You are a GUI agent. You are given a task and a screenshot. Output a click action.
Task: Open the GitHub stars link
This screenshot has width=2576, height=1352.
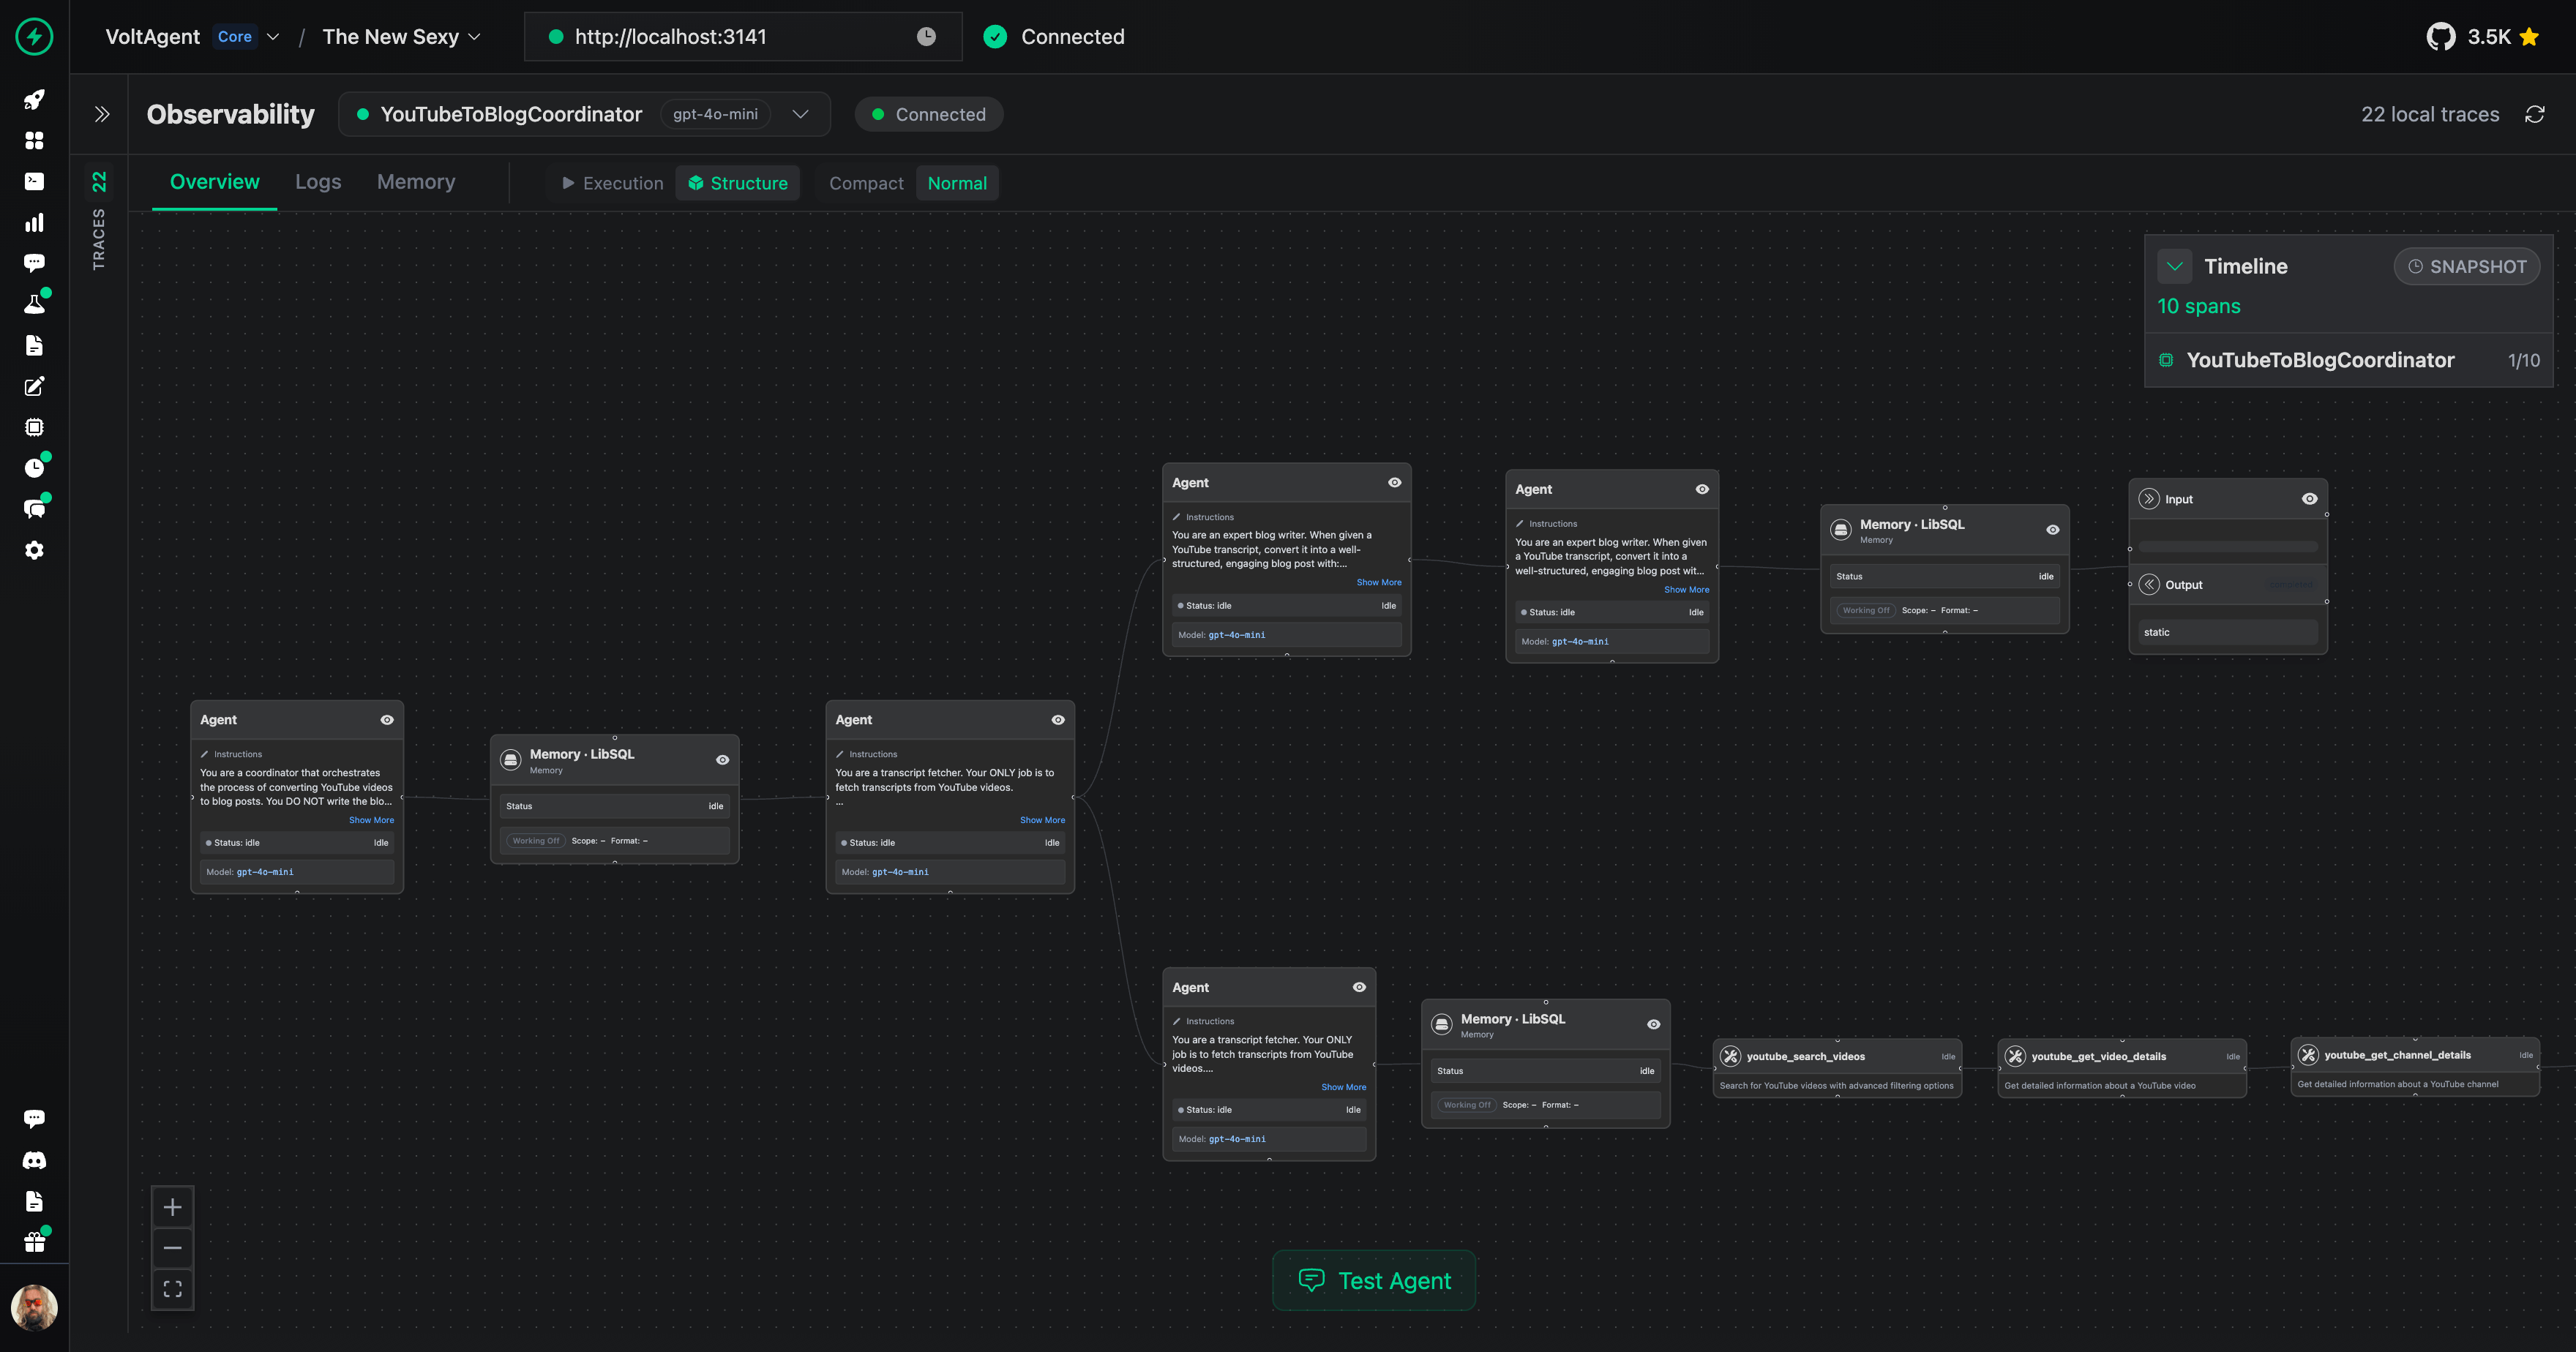[2482, 37]
